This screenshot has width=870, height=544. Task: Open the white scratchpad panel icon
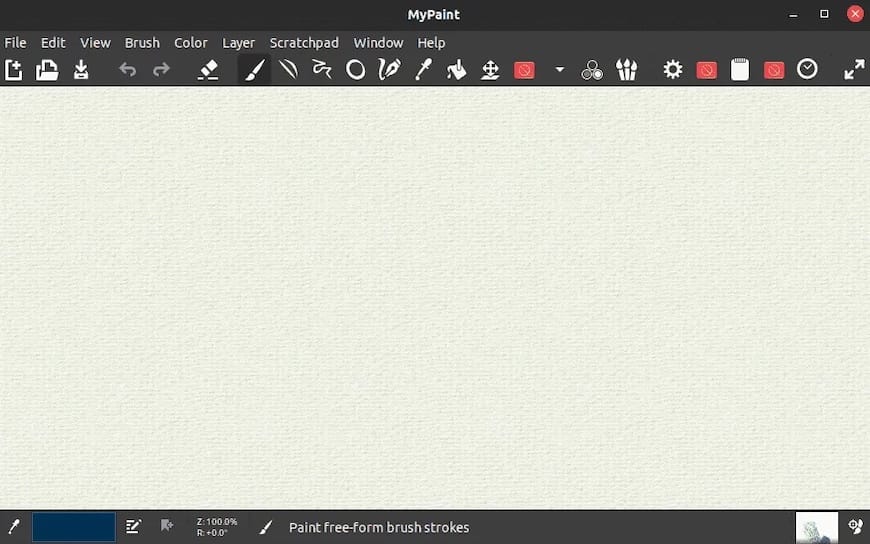coord(740,70)
